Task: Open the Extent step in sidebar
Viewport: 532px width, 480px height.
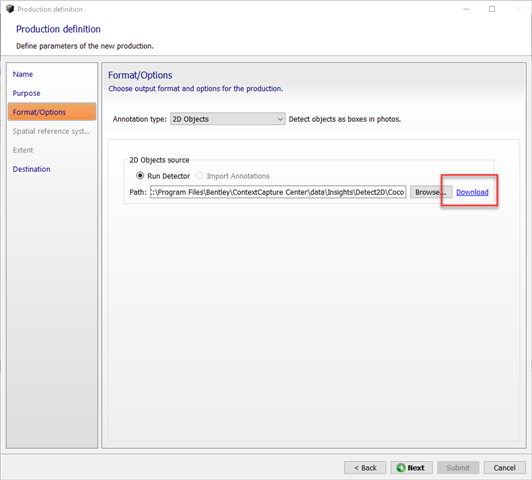Action: click(23, 150)
